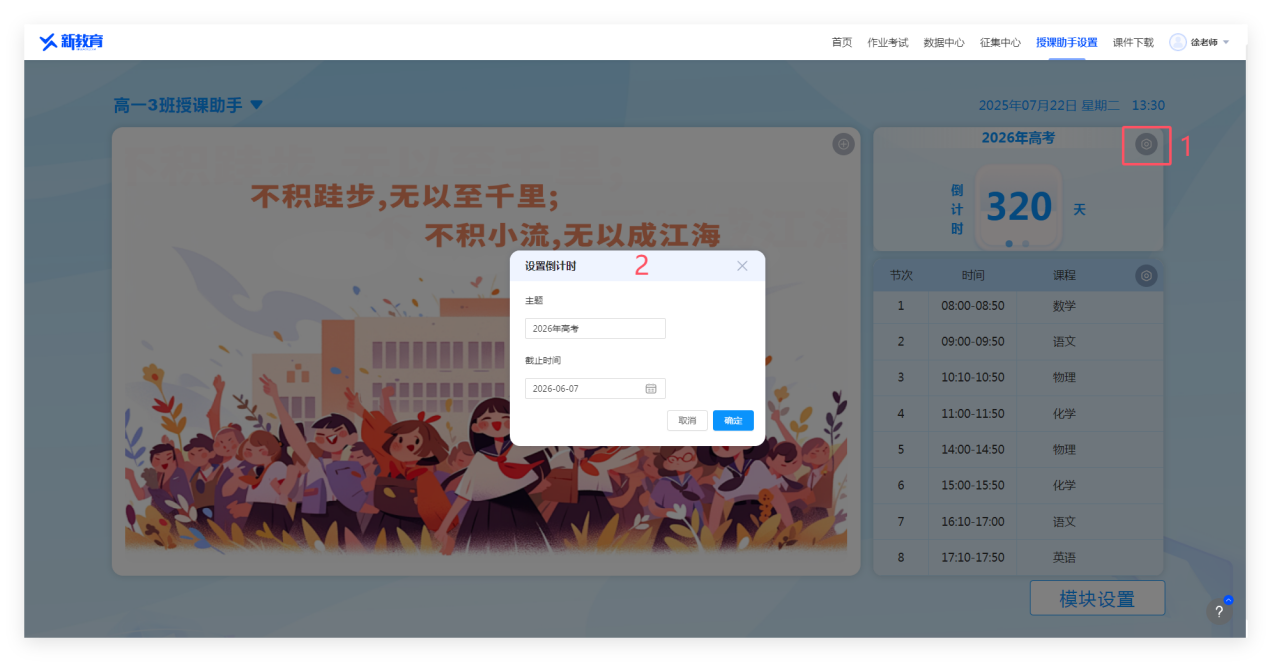The height and width of the screenshot is (662, 1272).
Task: Open the 数据中心 menu
Action: pyautogui.click(x=944, y=42)
